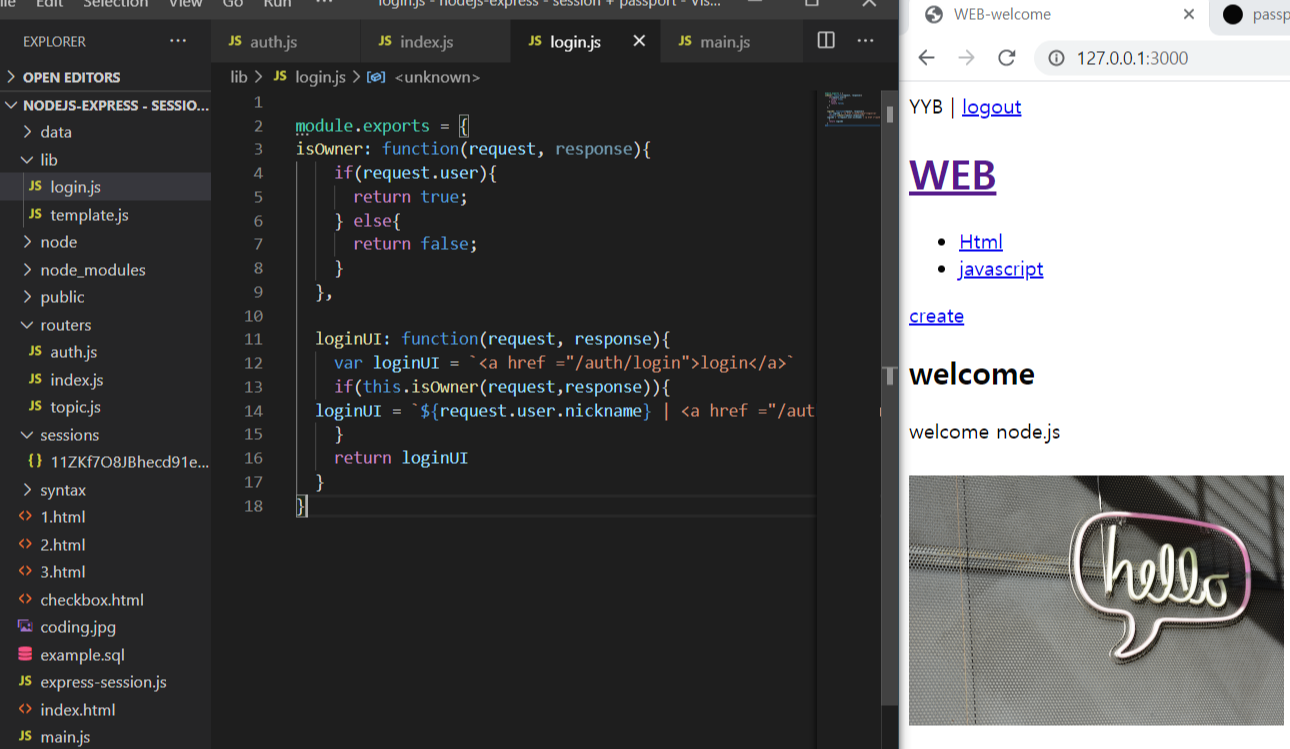Open main.js file in explorer
Viewport: 1290px width, 749px height.
click(65, 737)
